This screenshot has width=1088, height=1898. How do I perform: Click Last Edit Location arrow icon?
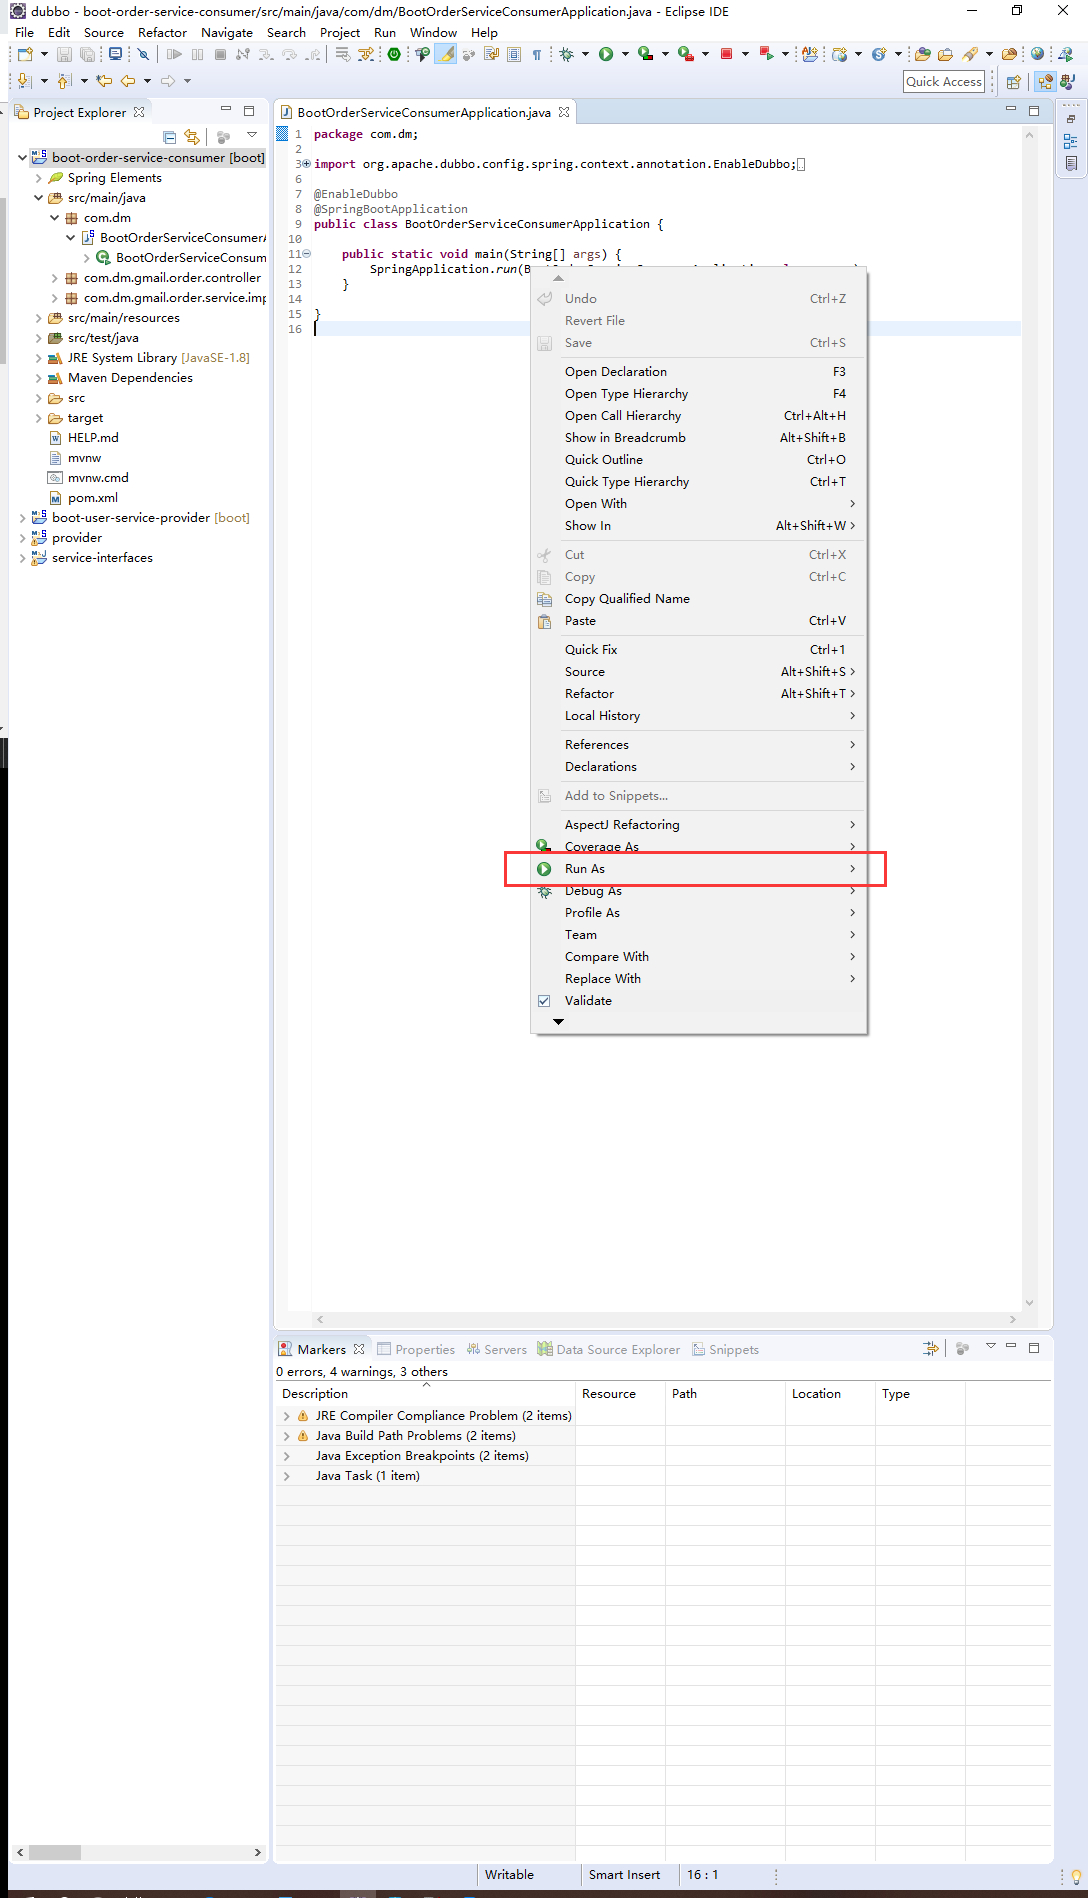(104, 81)
